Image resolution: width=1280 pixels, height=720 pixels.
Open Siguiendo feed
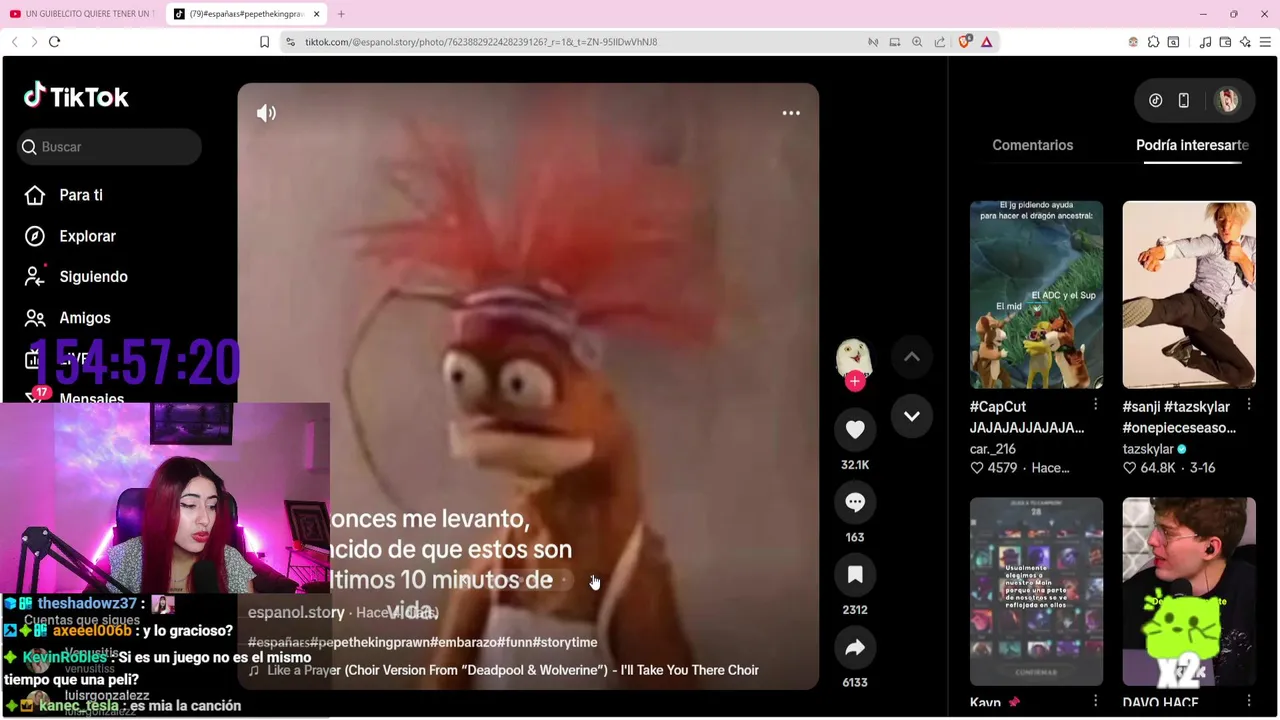pos(78,277)
